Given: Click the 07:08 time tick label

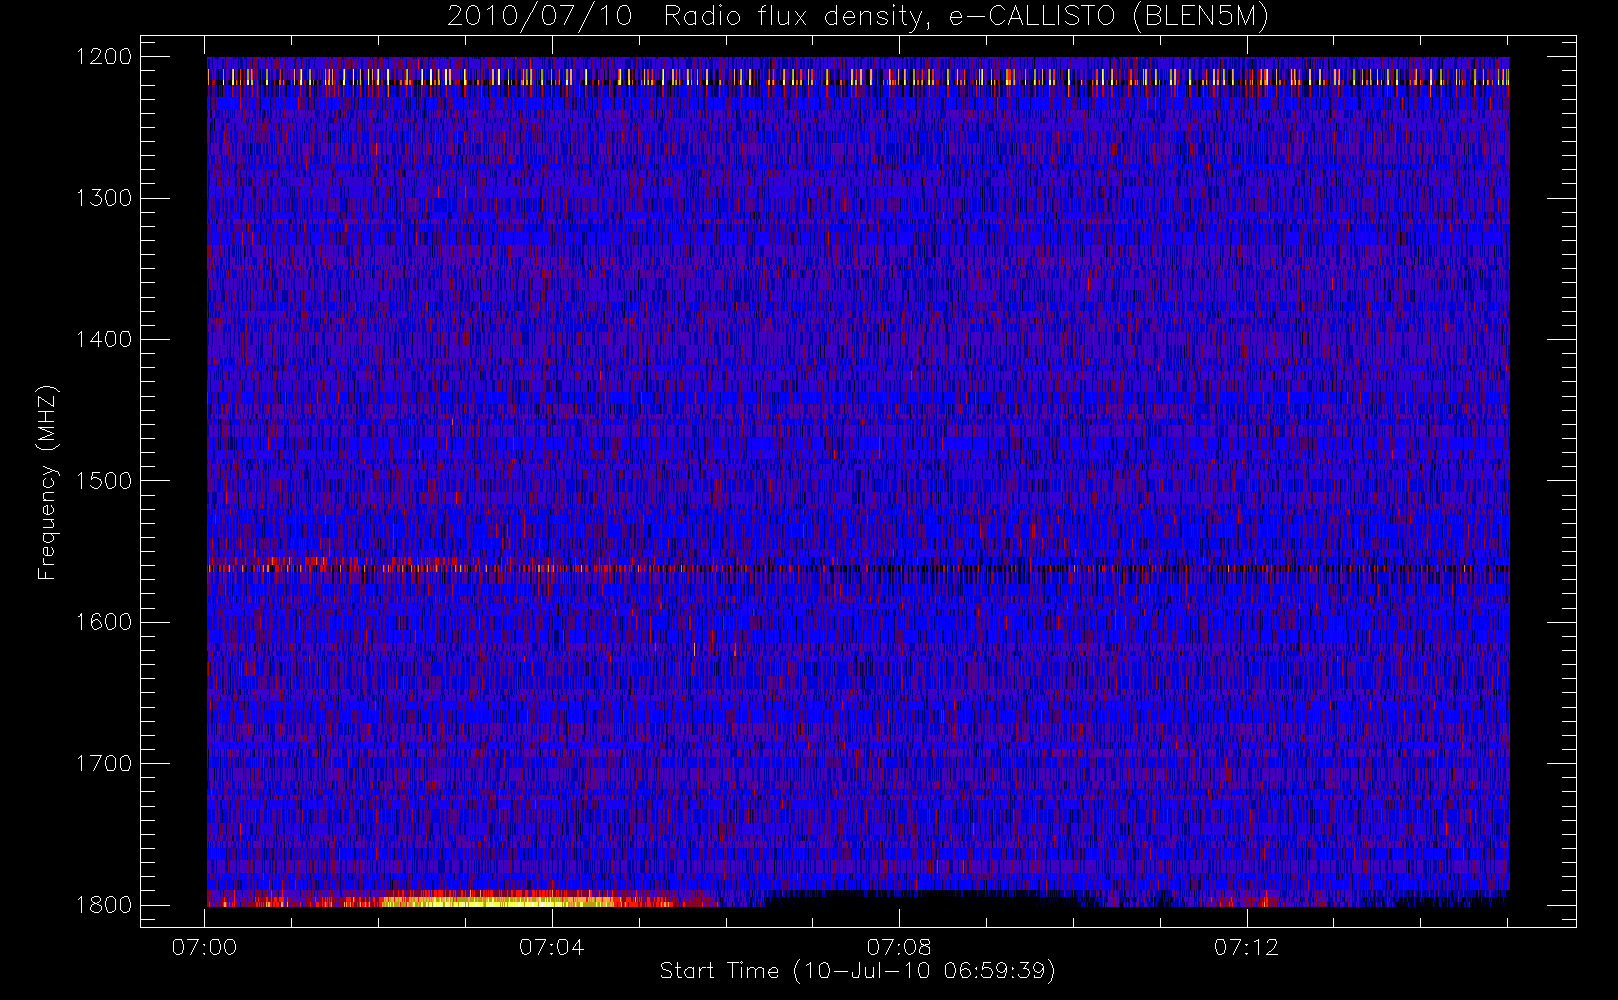Looking at the screenshot, I should coord(898,947).
